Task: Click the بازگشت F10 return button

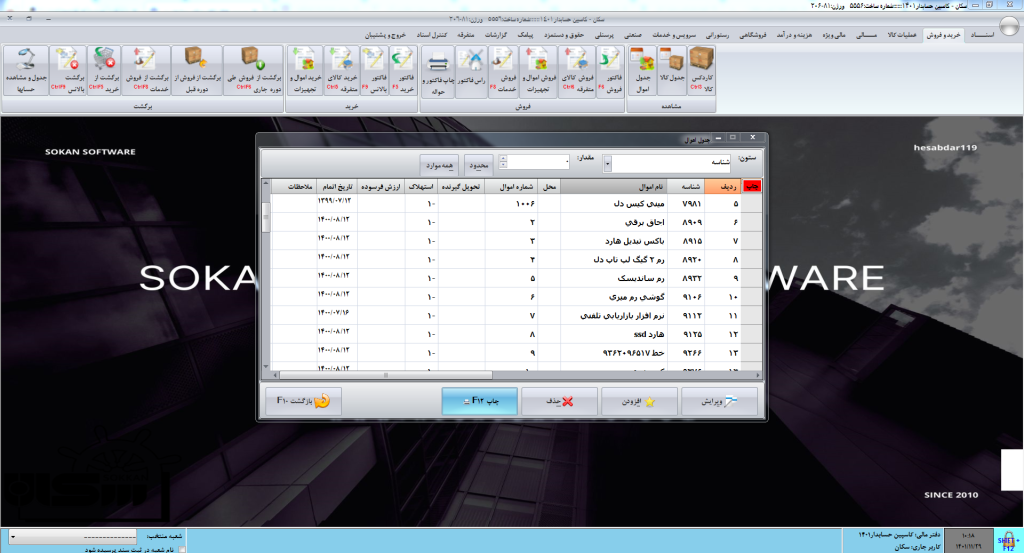Action: click(x=304, y=401)
